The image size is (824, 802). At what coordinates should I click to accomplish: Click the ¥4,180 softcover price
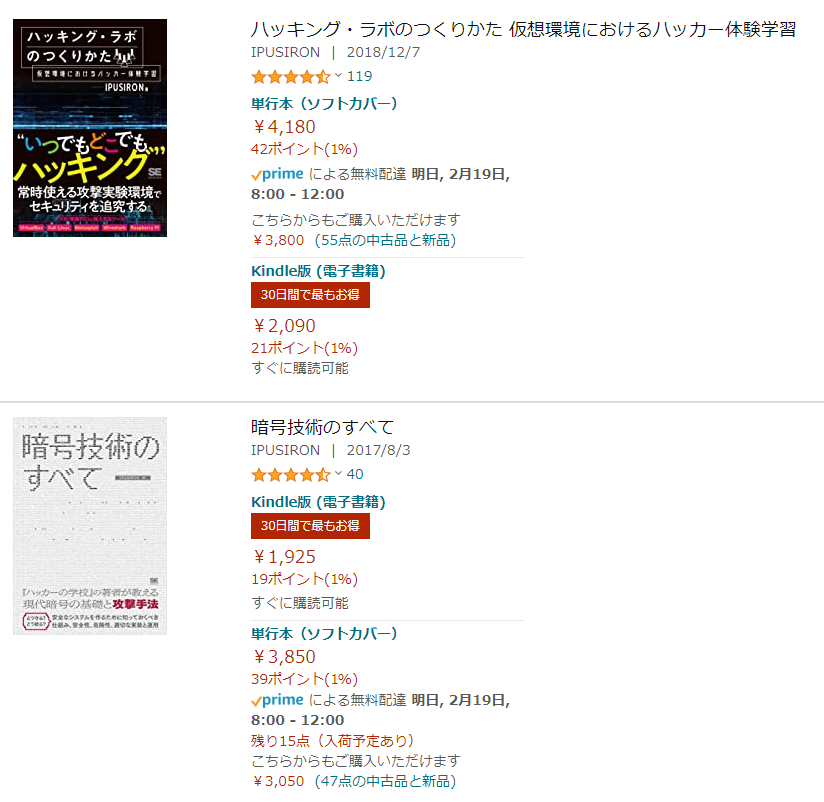click(x=284, y=127)
